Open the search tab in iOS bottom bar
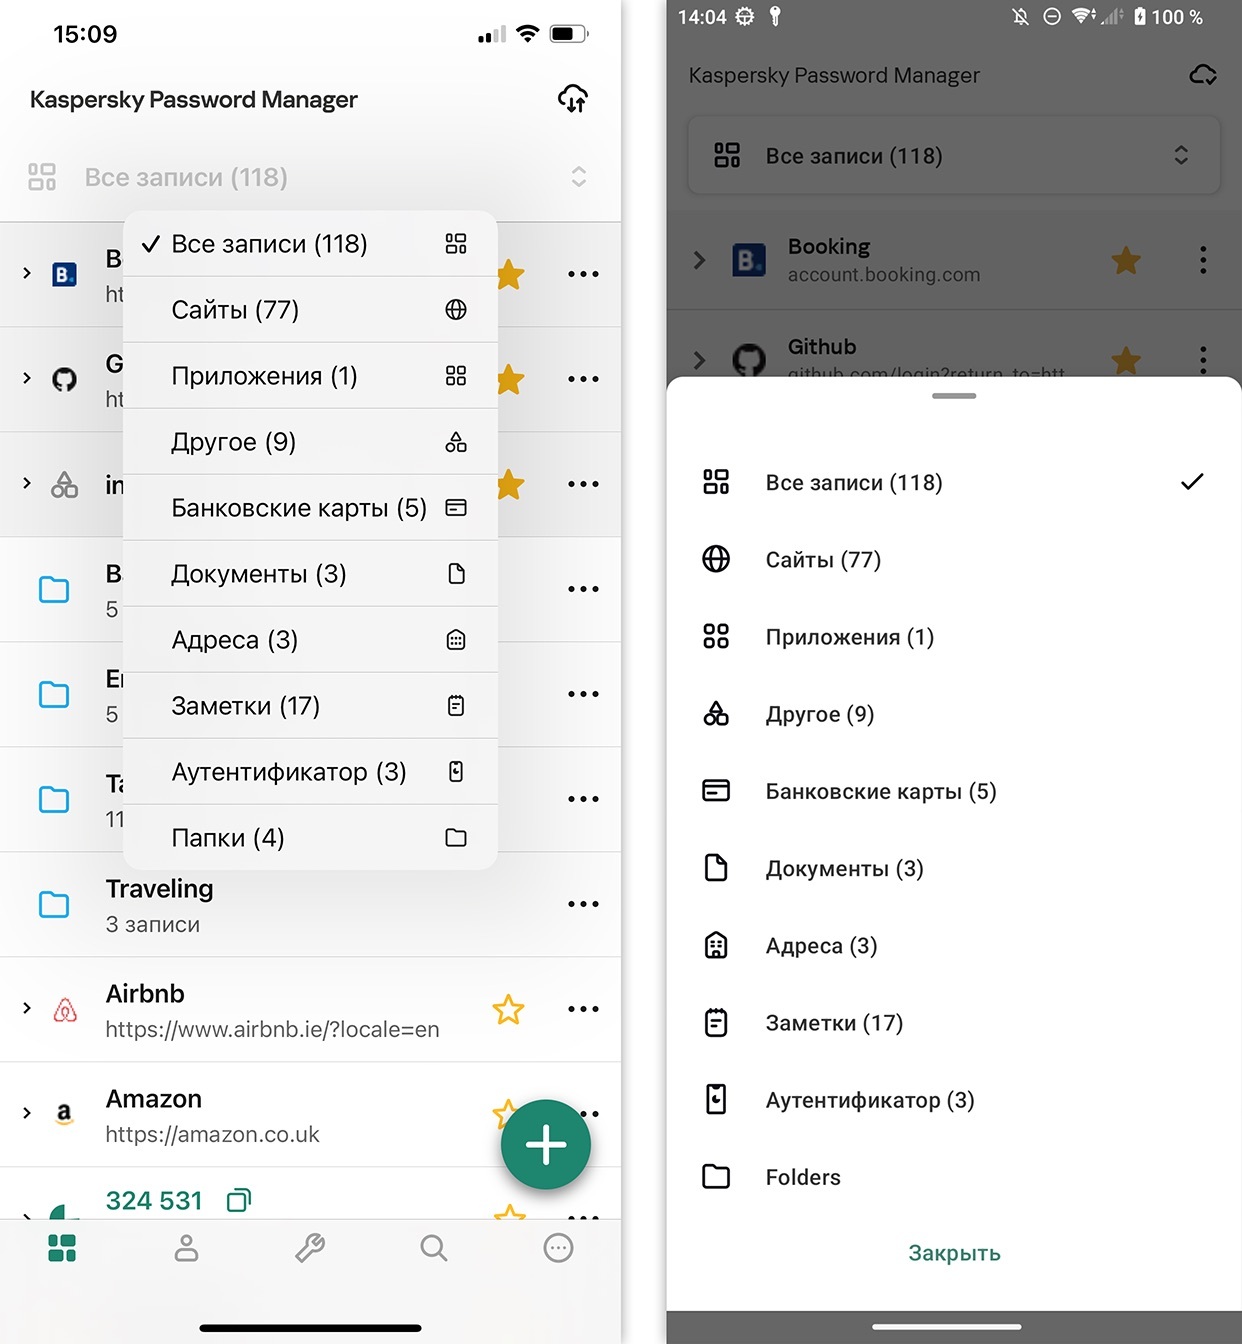1242x1344 pixels. click(x=434, y=1248)
